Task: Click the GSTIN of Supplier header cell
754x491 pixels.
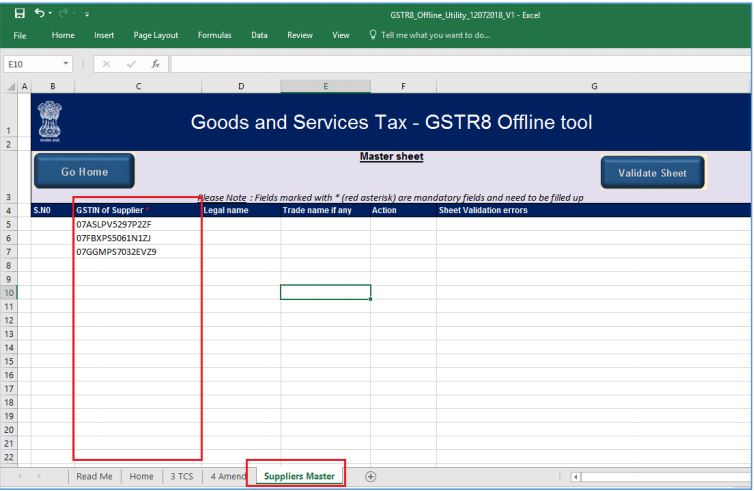Action: point(138,211)
